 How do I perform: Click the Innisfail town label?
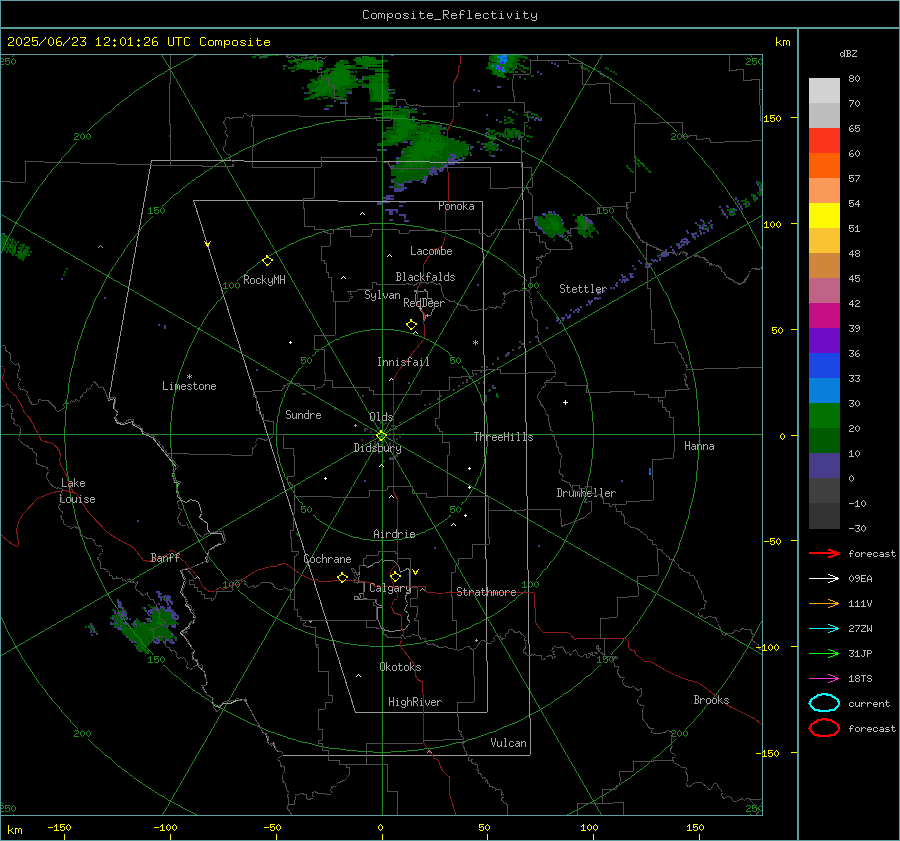[x=403, y=362]
